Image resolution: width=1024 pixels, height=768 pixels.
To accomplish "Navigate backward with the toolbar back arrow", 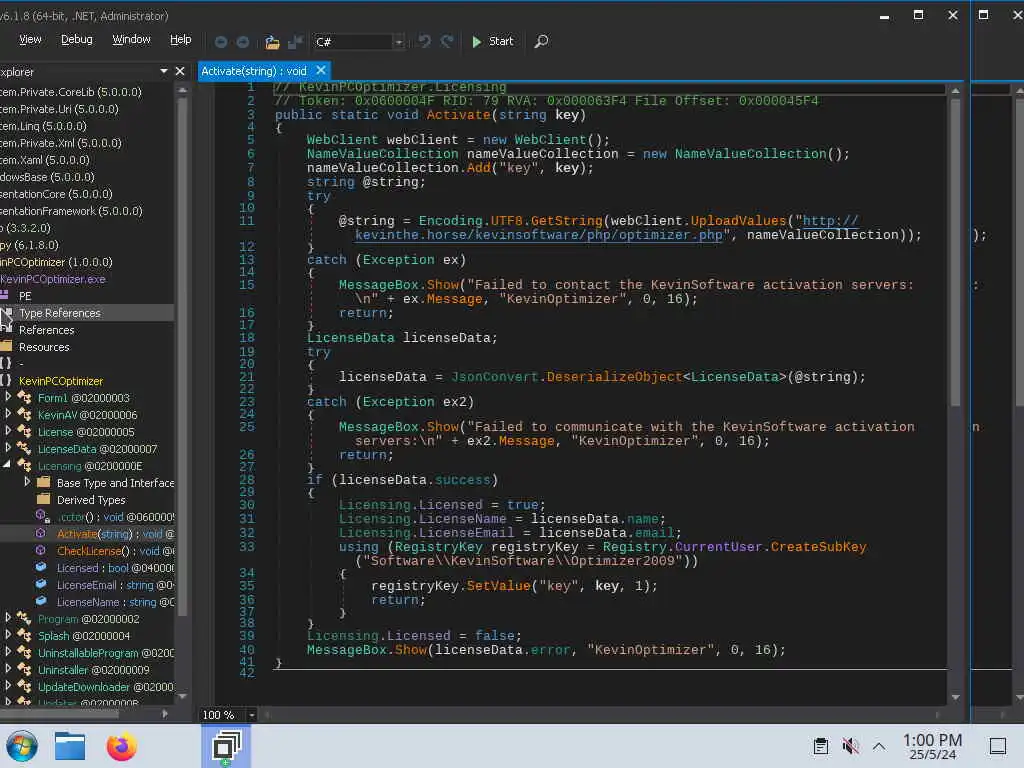I will (x=221, y=42).
